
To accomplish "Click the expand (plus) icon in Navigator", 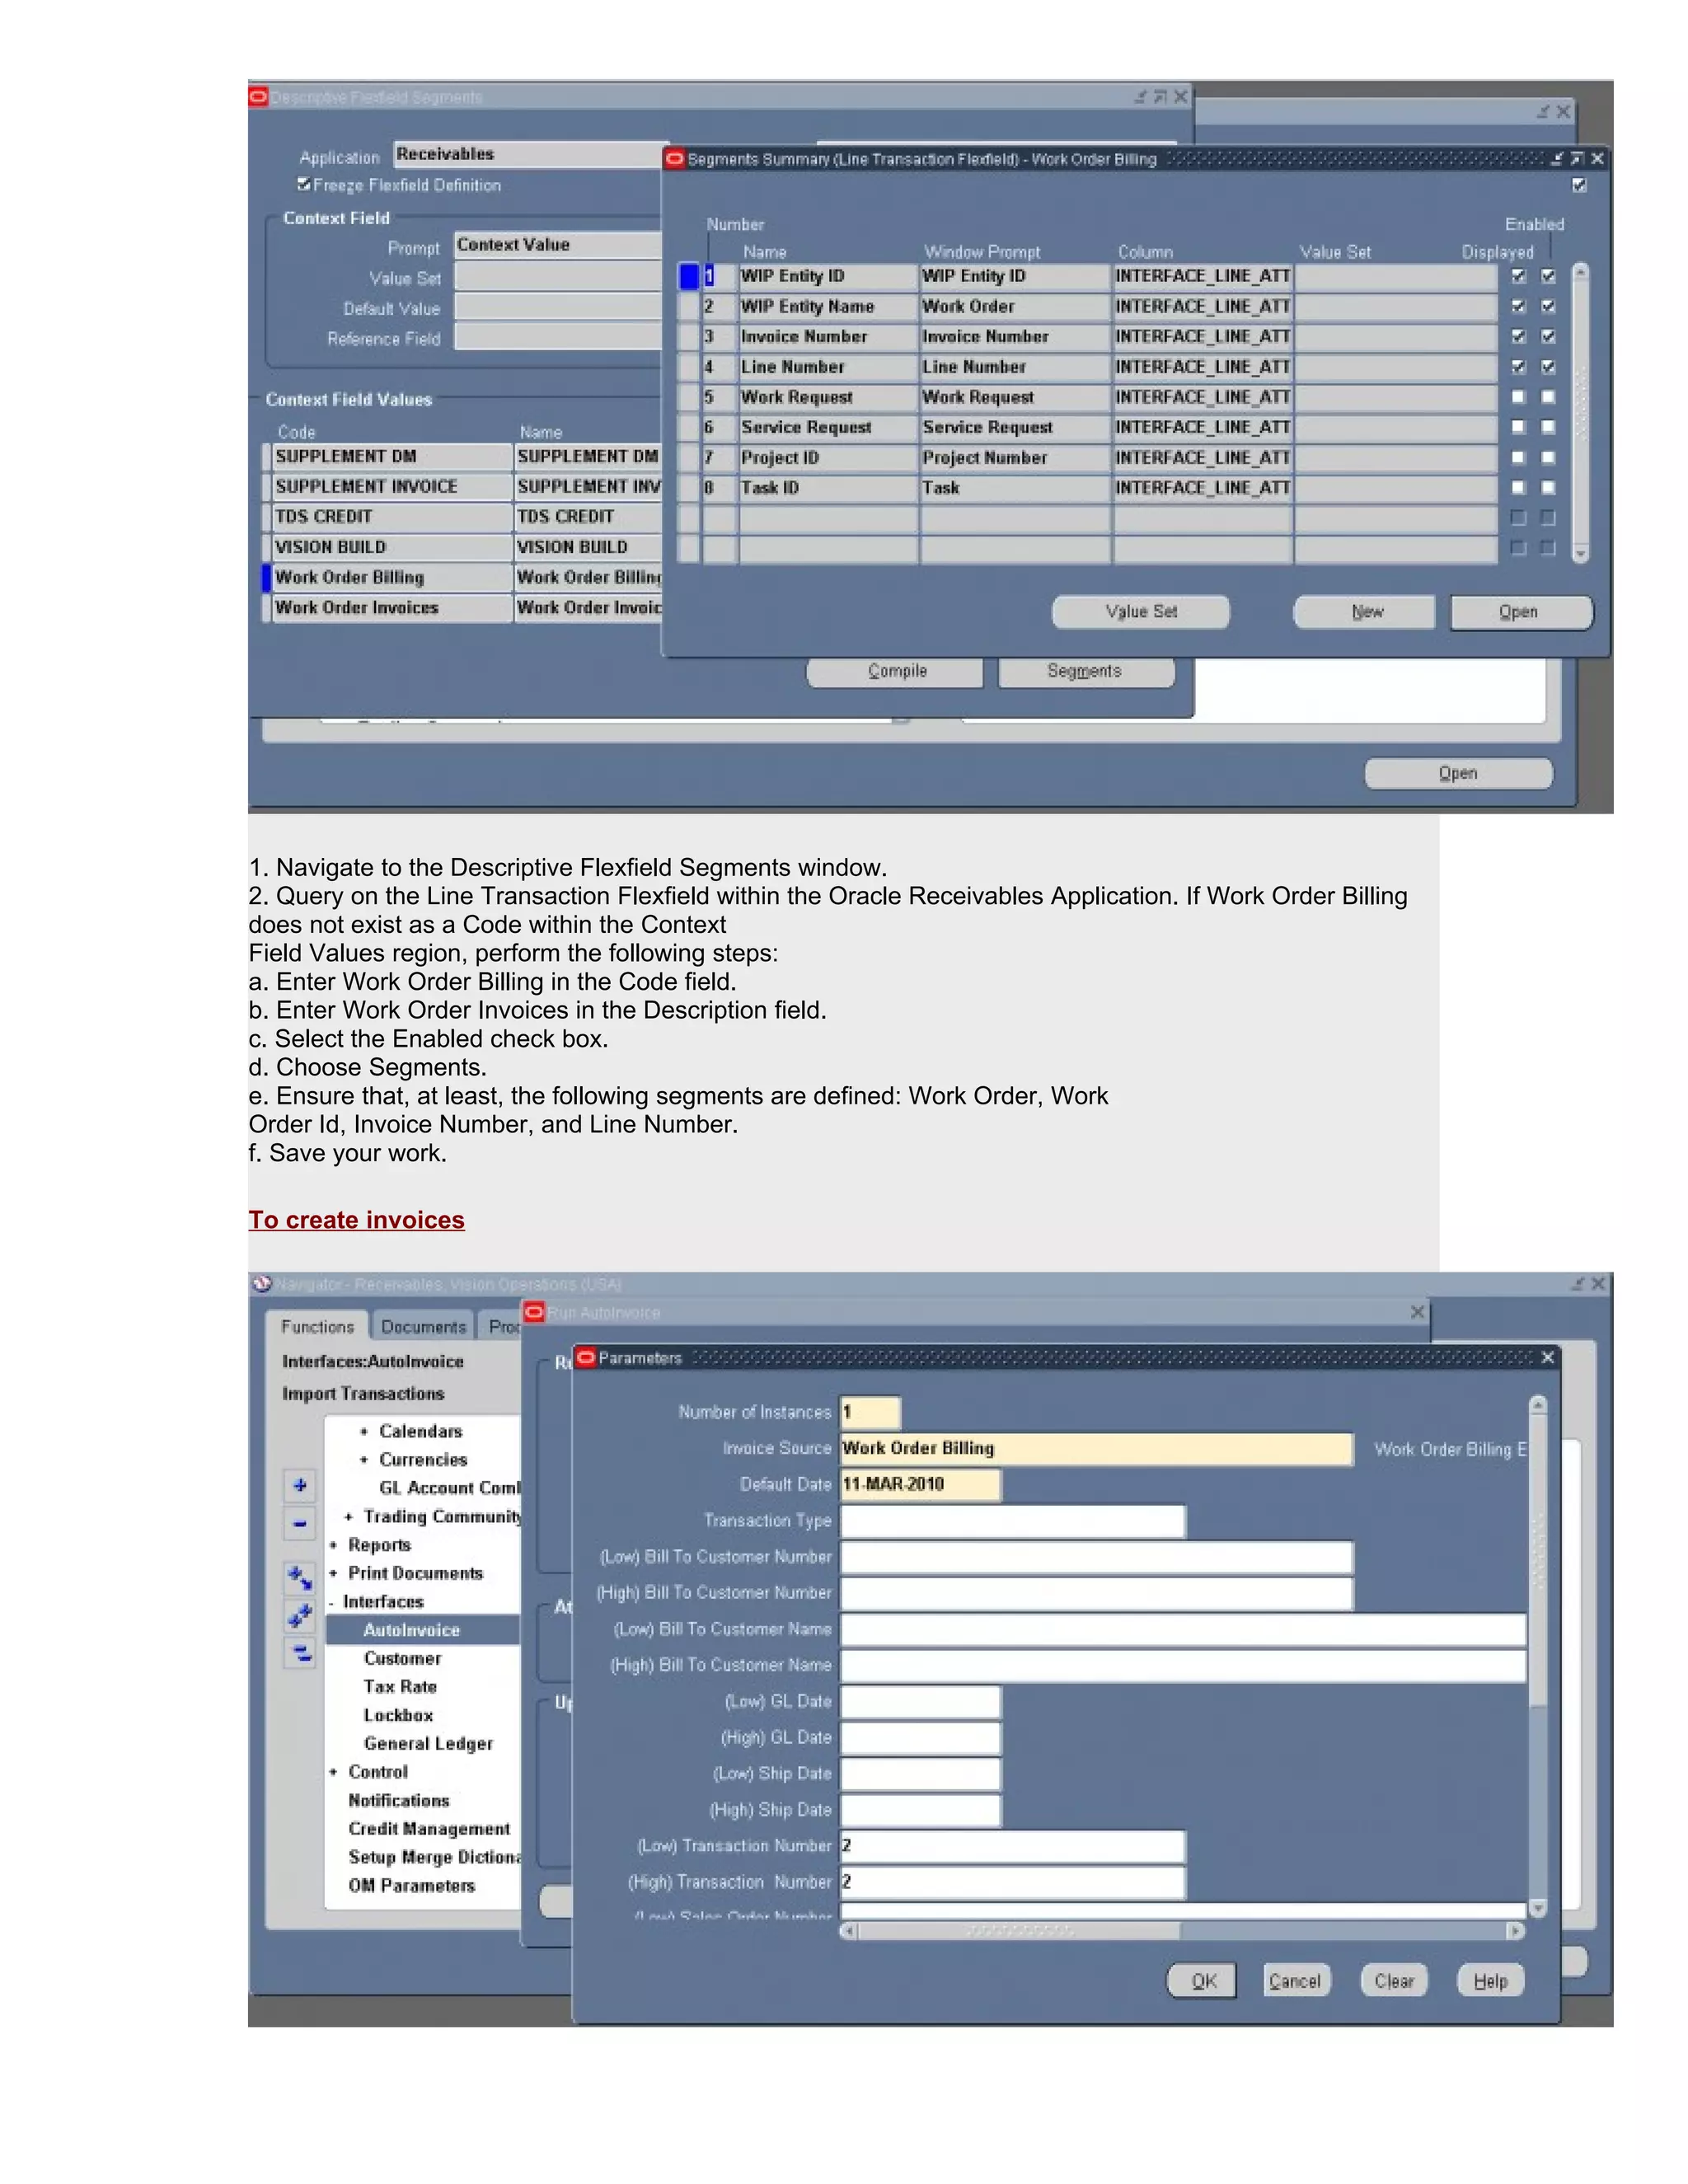I will (299, 1486).
